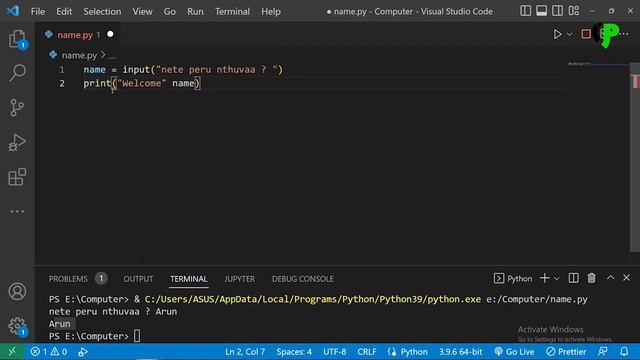
Task: Kill terminal with trash icon
Action: (591, 278)
